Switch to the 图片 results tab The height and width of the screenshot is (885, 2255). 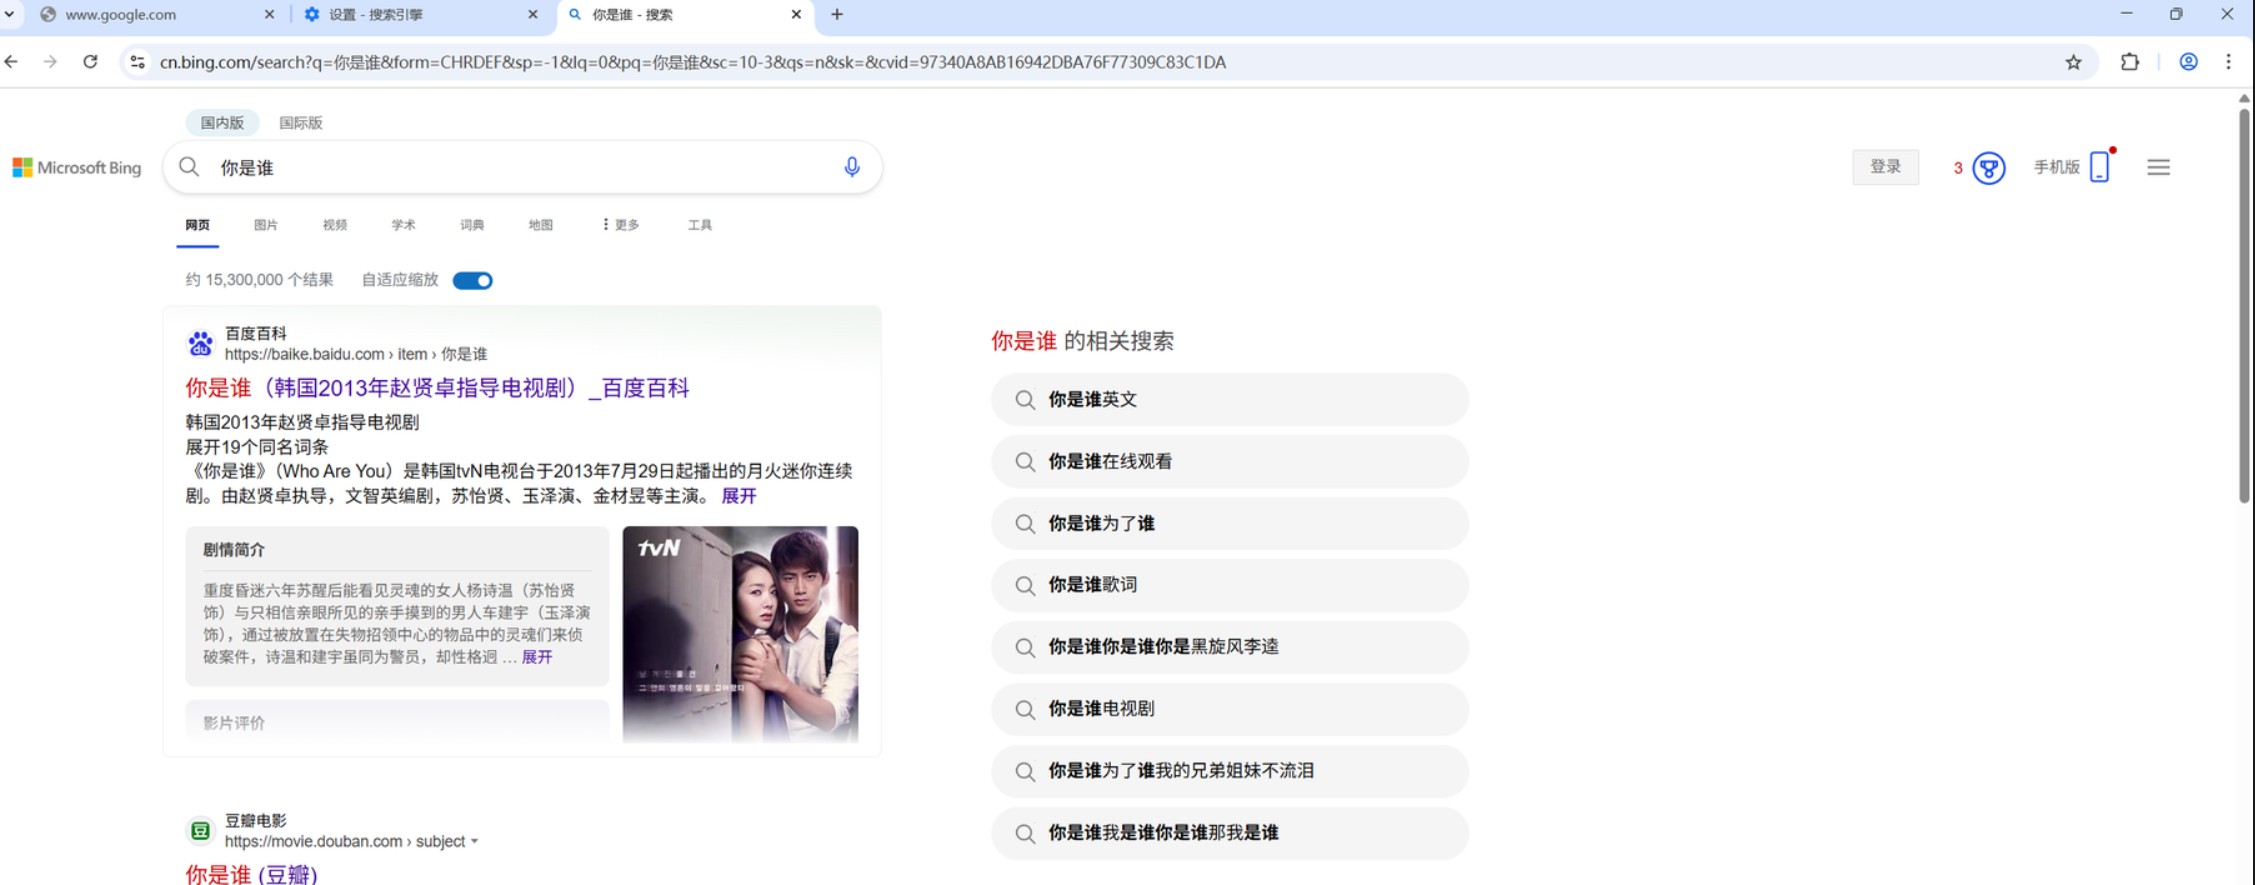click(x=265, y=225)
